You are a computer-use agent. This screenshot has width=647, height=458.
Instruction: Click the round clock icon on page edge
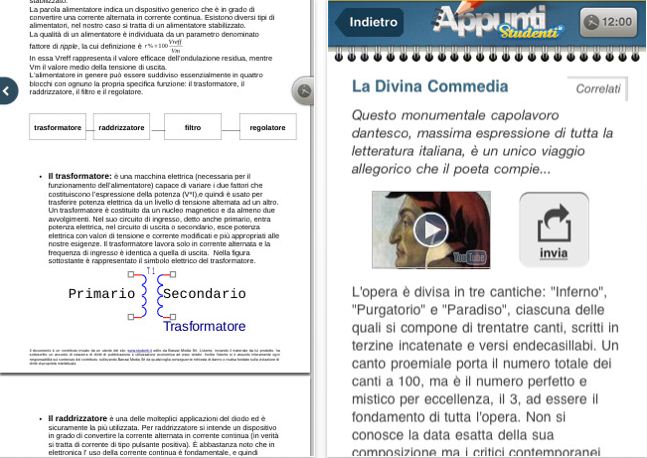tap(304, 92)
